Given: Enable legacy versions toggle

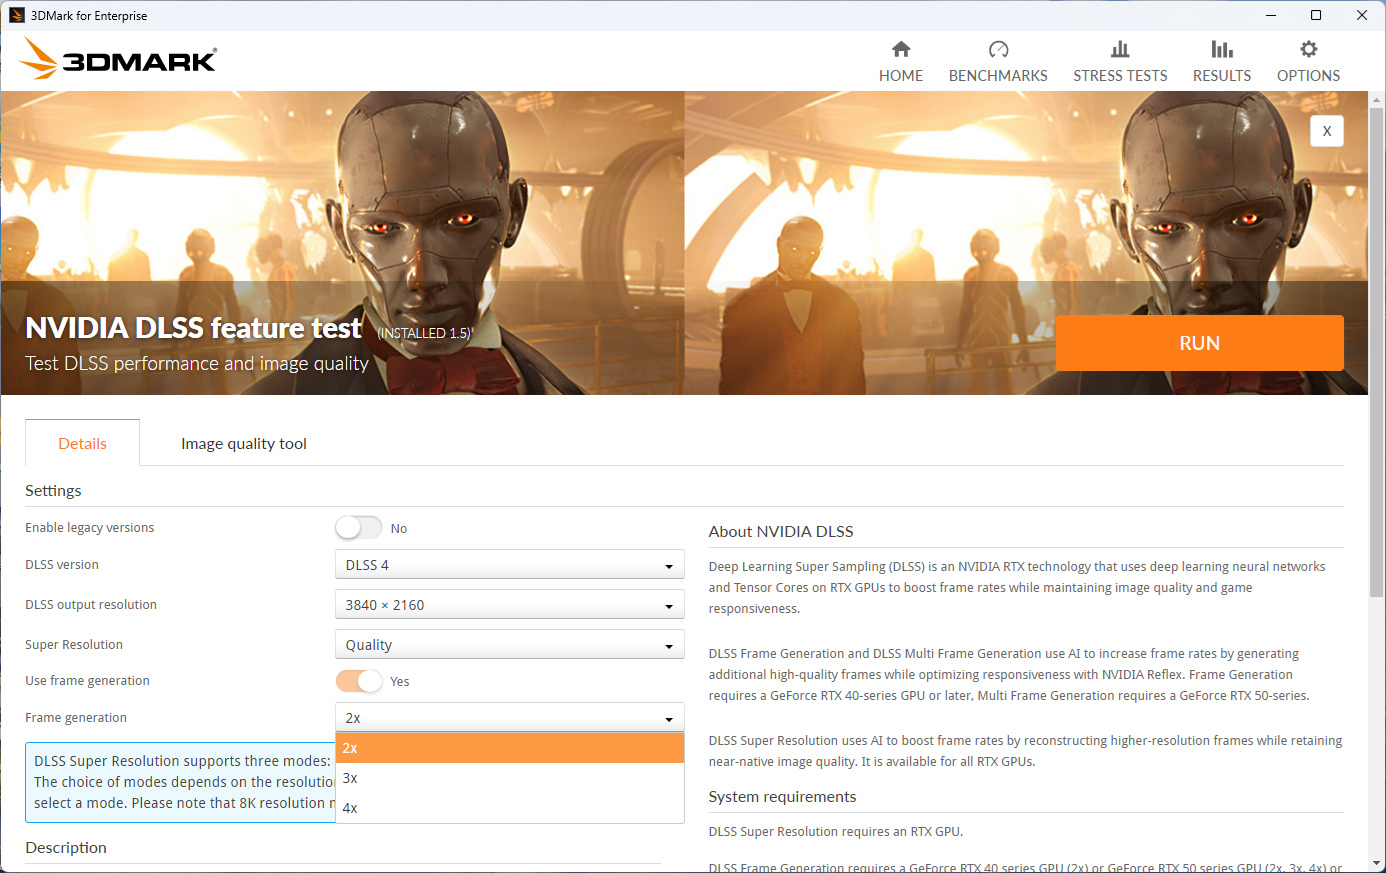Looking at the screenshot, I should [x=358, y=528].
